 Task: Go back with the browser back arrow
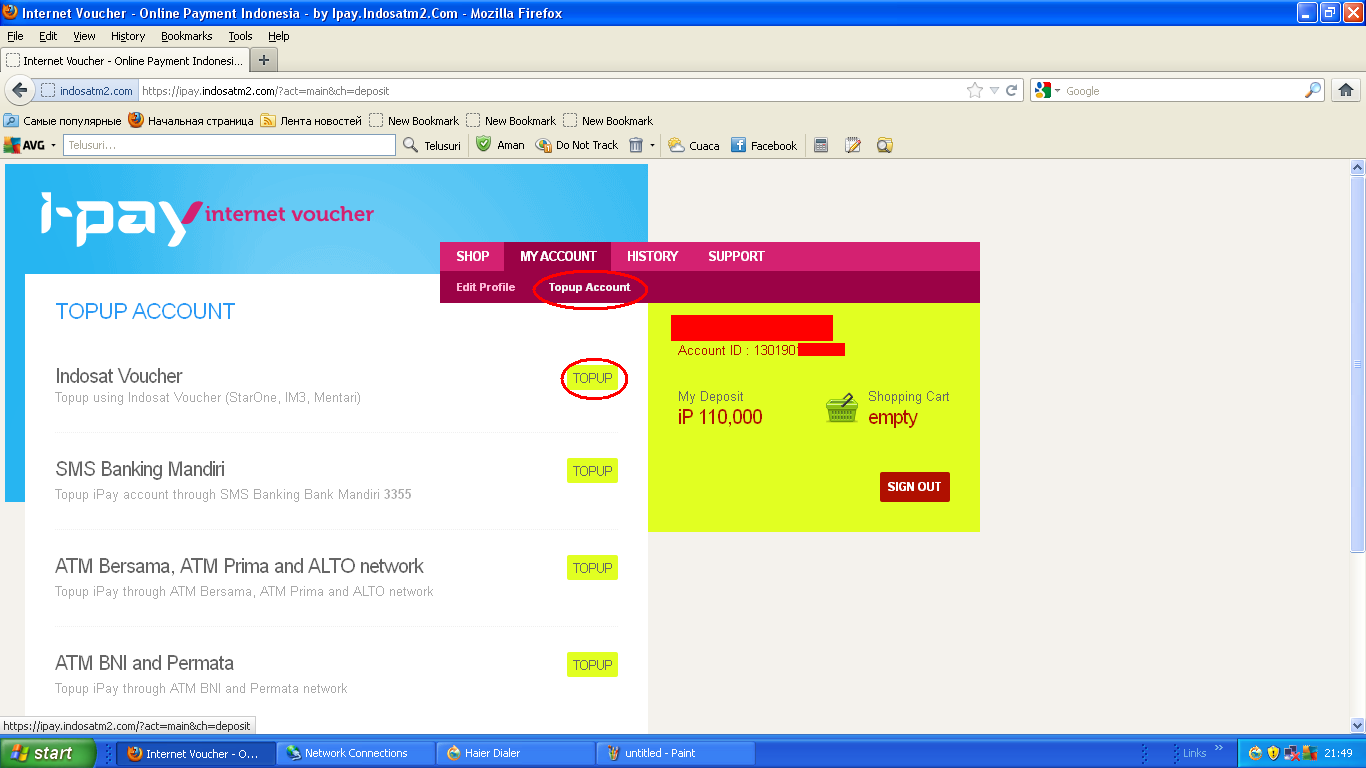[x=19, y=90]
